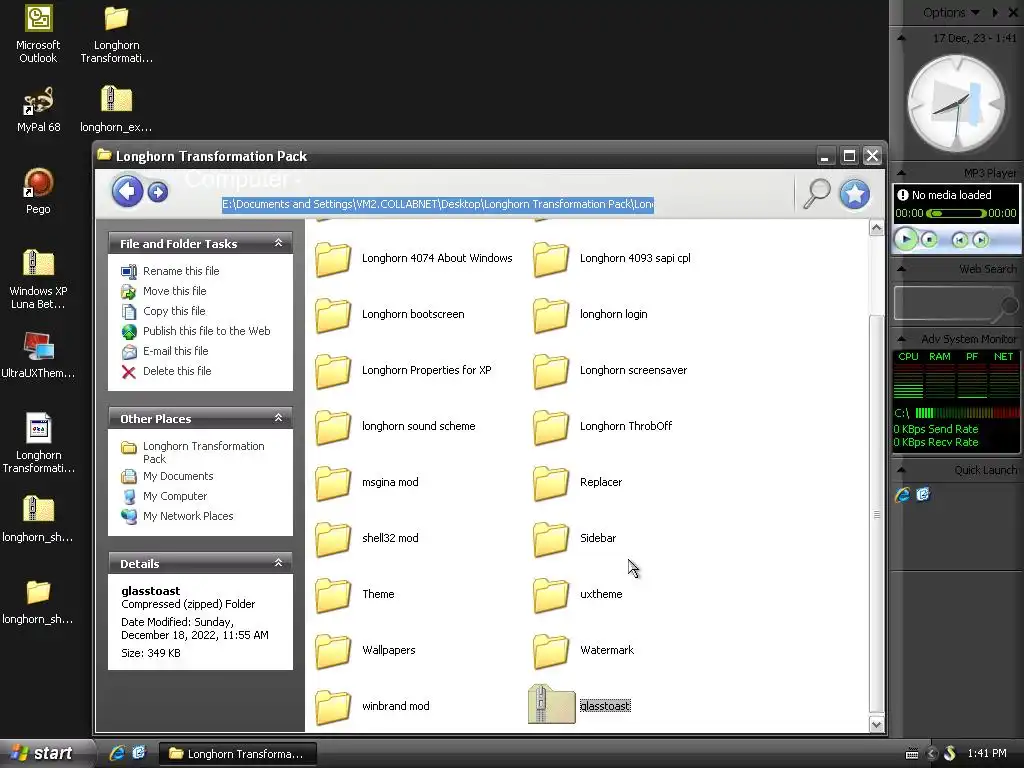Open Internet Explorer in sidebar Quick Launch

click(903, 494)
